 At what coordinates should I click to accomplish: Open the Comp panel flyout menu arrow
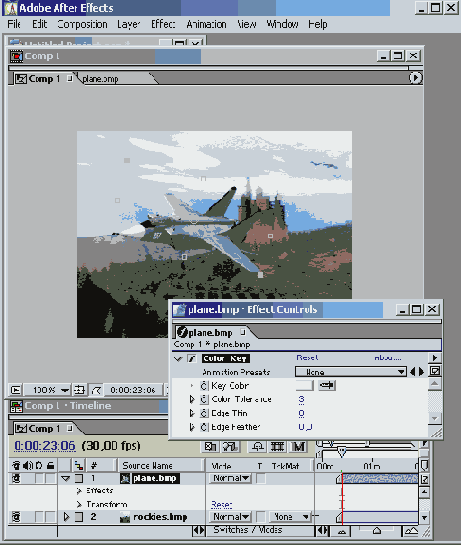click(415, 78)
